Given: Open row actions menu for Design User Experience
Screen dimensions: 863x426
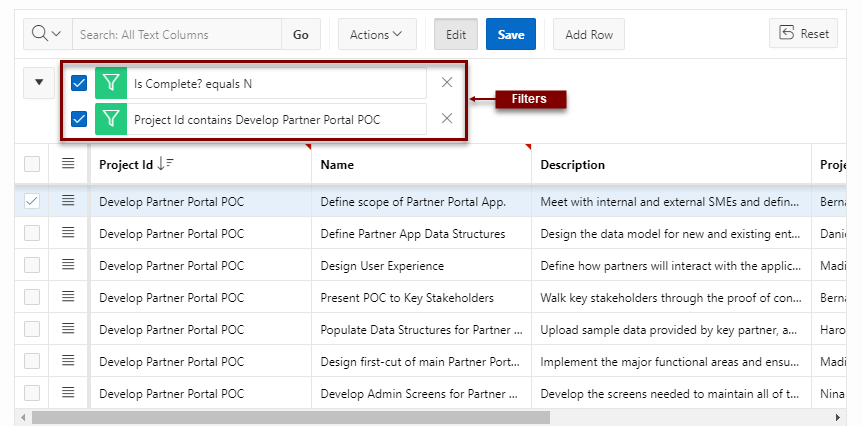Looking at the screenshot, I should (x=68, y=265).
